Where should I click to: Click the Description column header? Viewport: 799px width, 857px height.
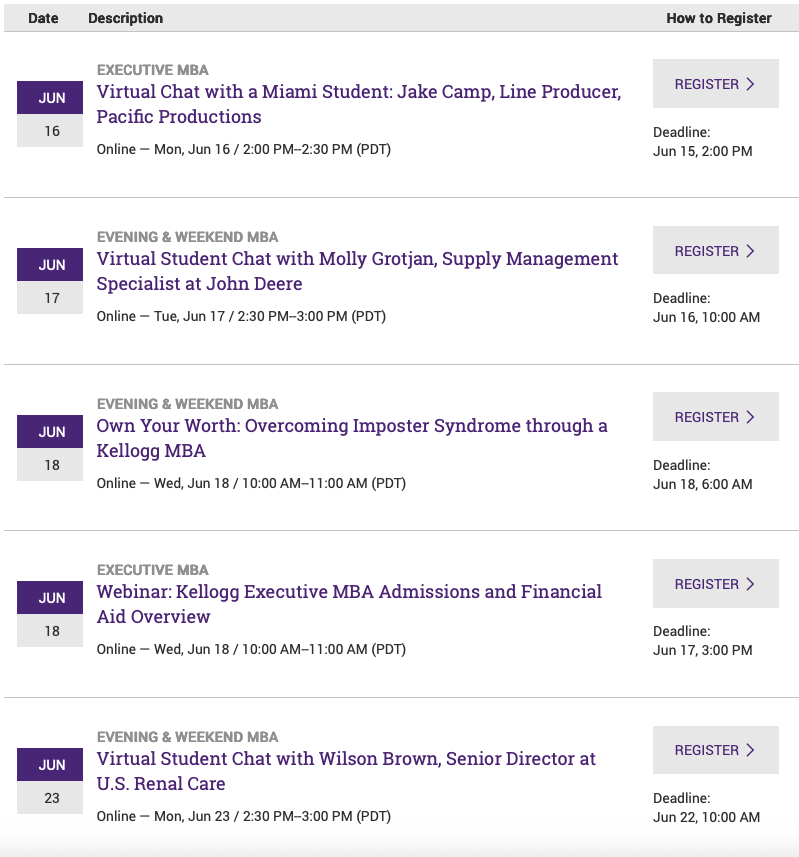[x=125, y=18]
